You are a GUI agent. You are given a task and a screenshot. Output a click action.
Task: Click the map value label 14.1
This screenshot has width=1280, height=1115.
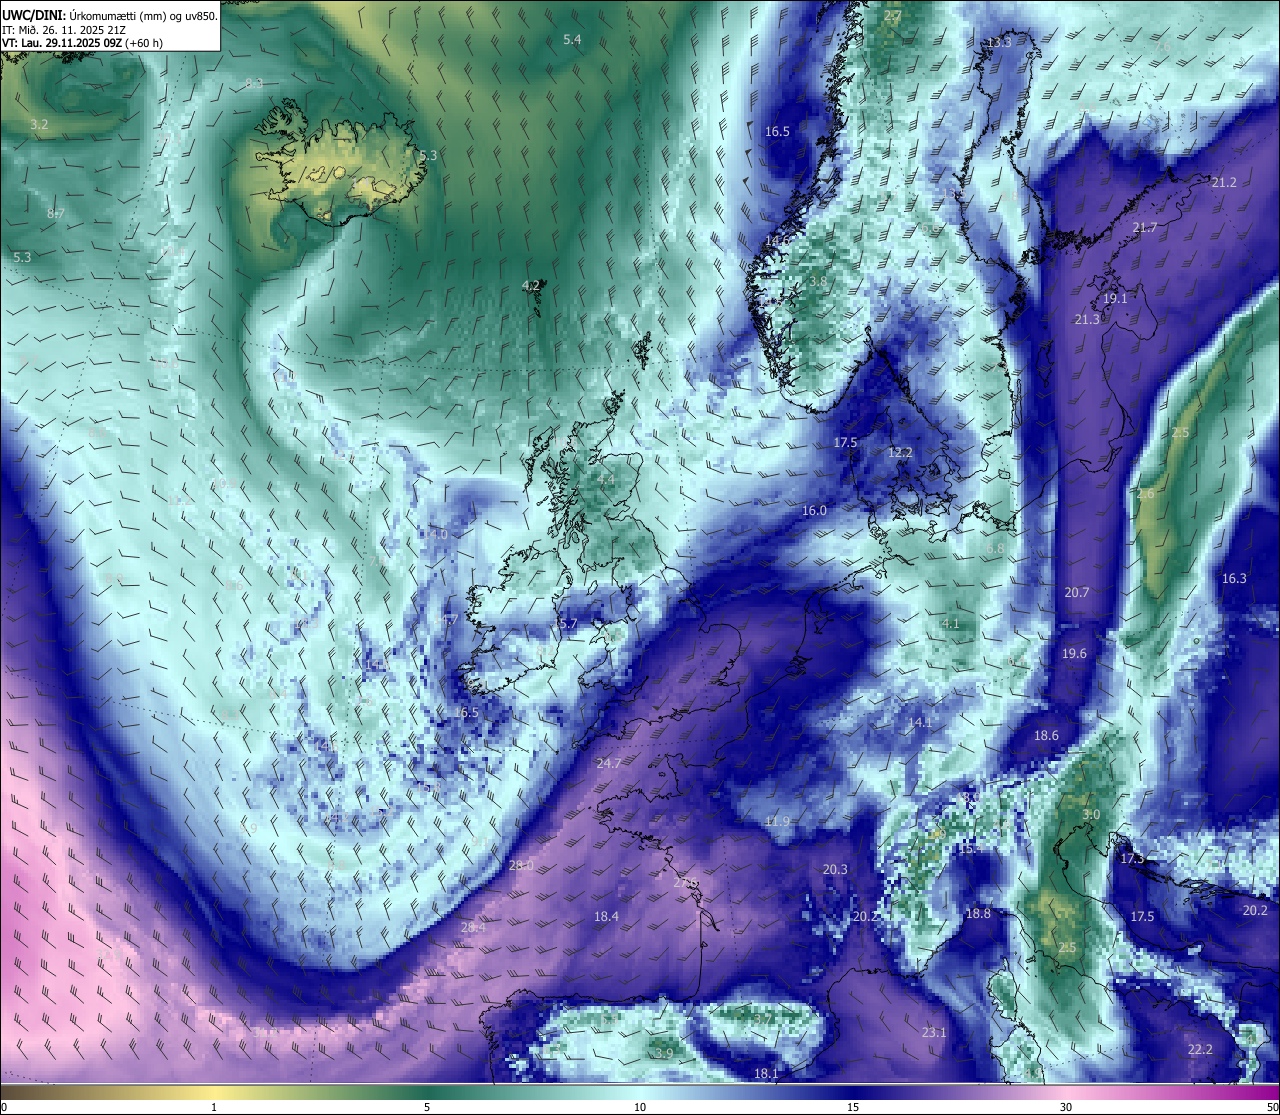(919, 723)
